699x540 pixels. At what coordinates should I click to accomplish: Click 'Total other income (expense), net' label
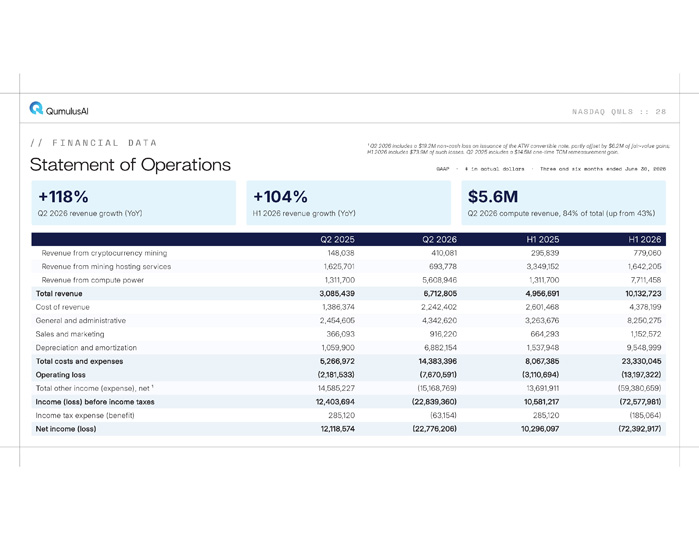(95, 388)
